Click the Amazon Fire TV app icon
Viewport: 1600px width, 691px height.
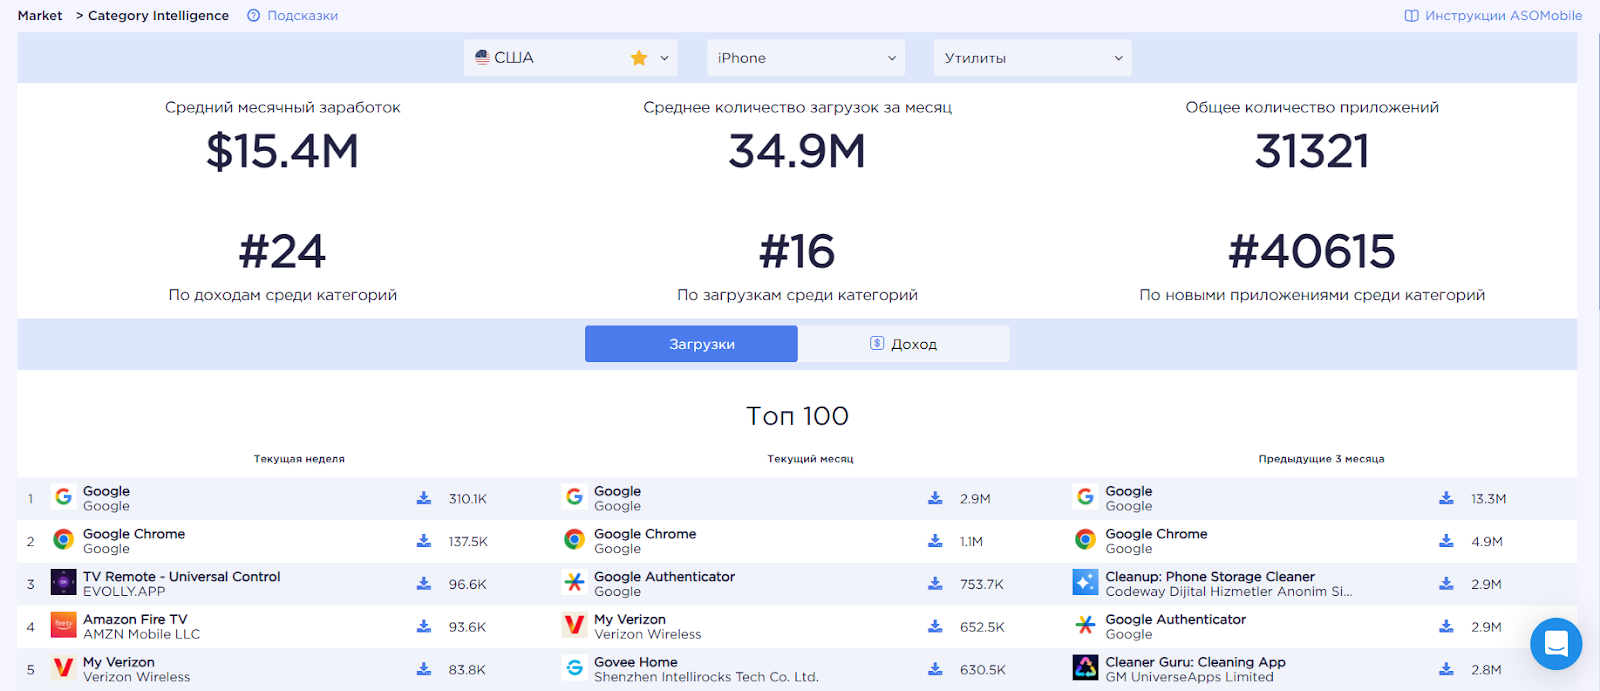coord(63,625)
